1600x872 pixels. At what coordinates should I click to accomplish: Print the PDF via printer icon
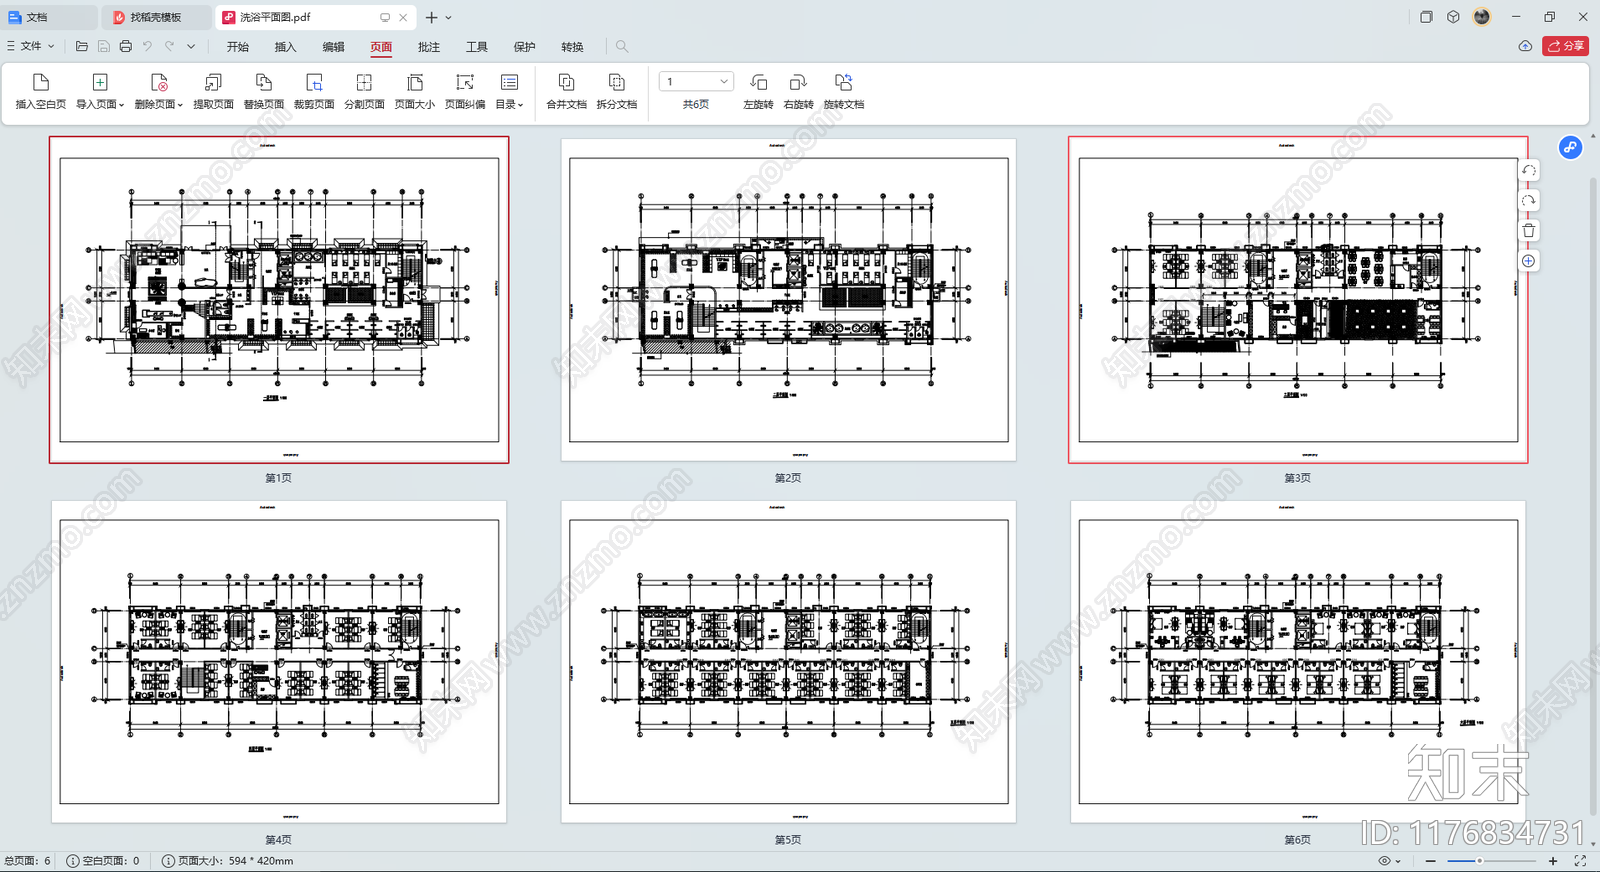125,46
